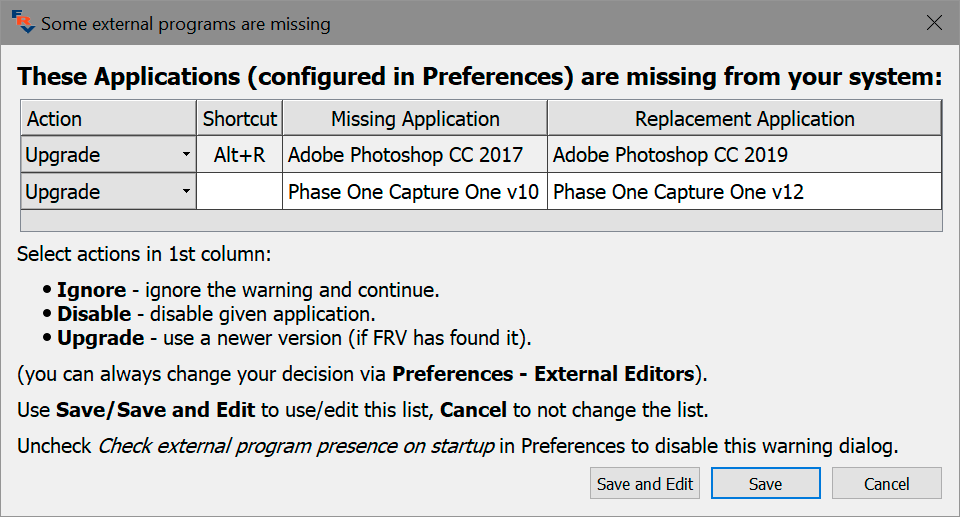
Task: Click the Action column header
Action: (x=108, y=119)
